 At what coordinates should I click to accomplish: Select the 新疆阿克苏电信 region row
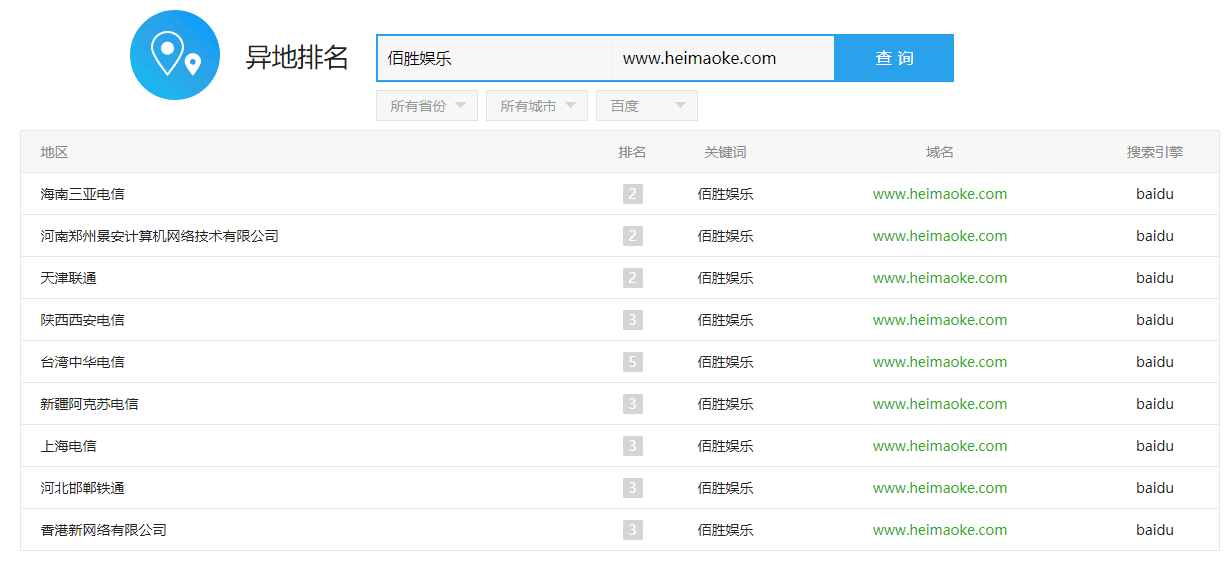pos(620,404)
